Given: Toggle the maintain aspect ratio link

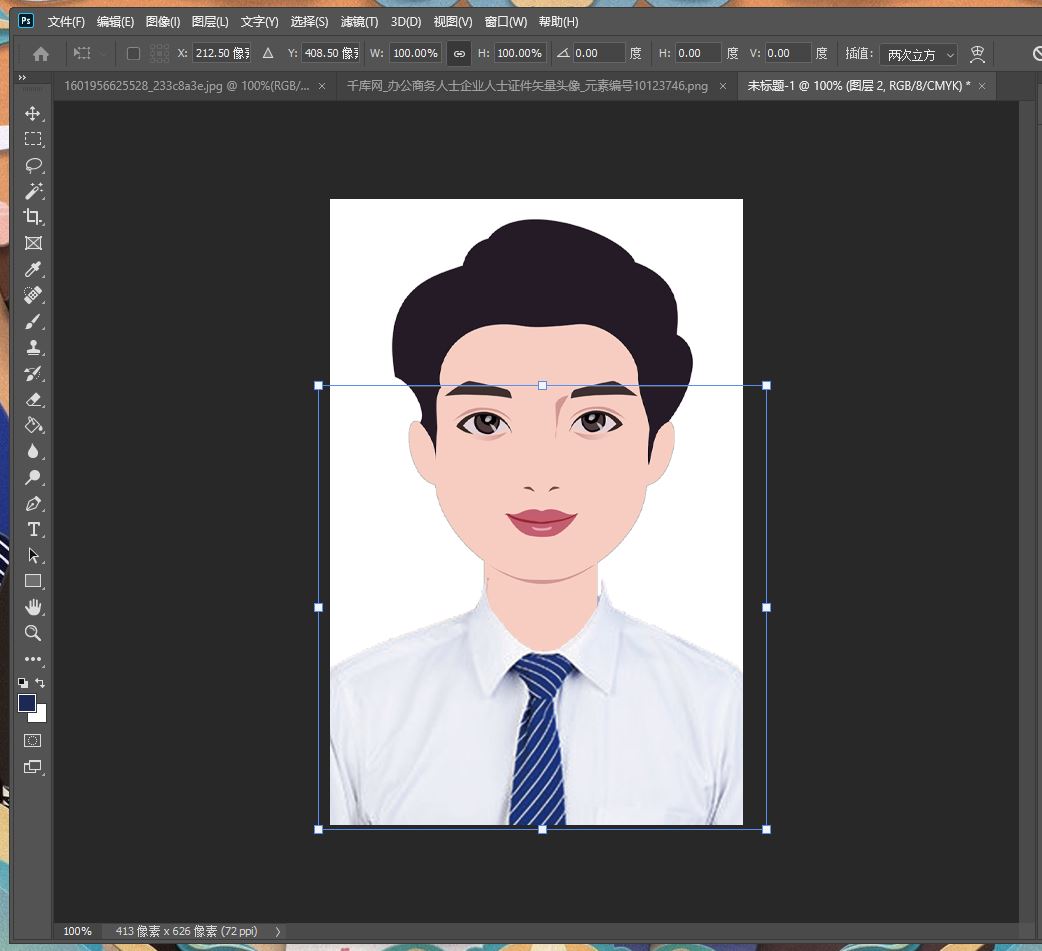Looking at the screenshot, I should coord(459,53).
